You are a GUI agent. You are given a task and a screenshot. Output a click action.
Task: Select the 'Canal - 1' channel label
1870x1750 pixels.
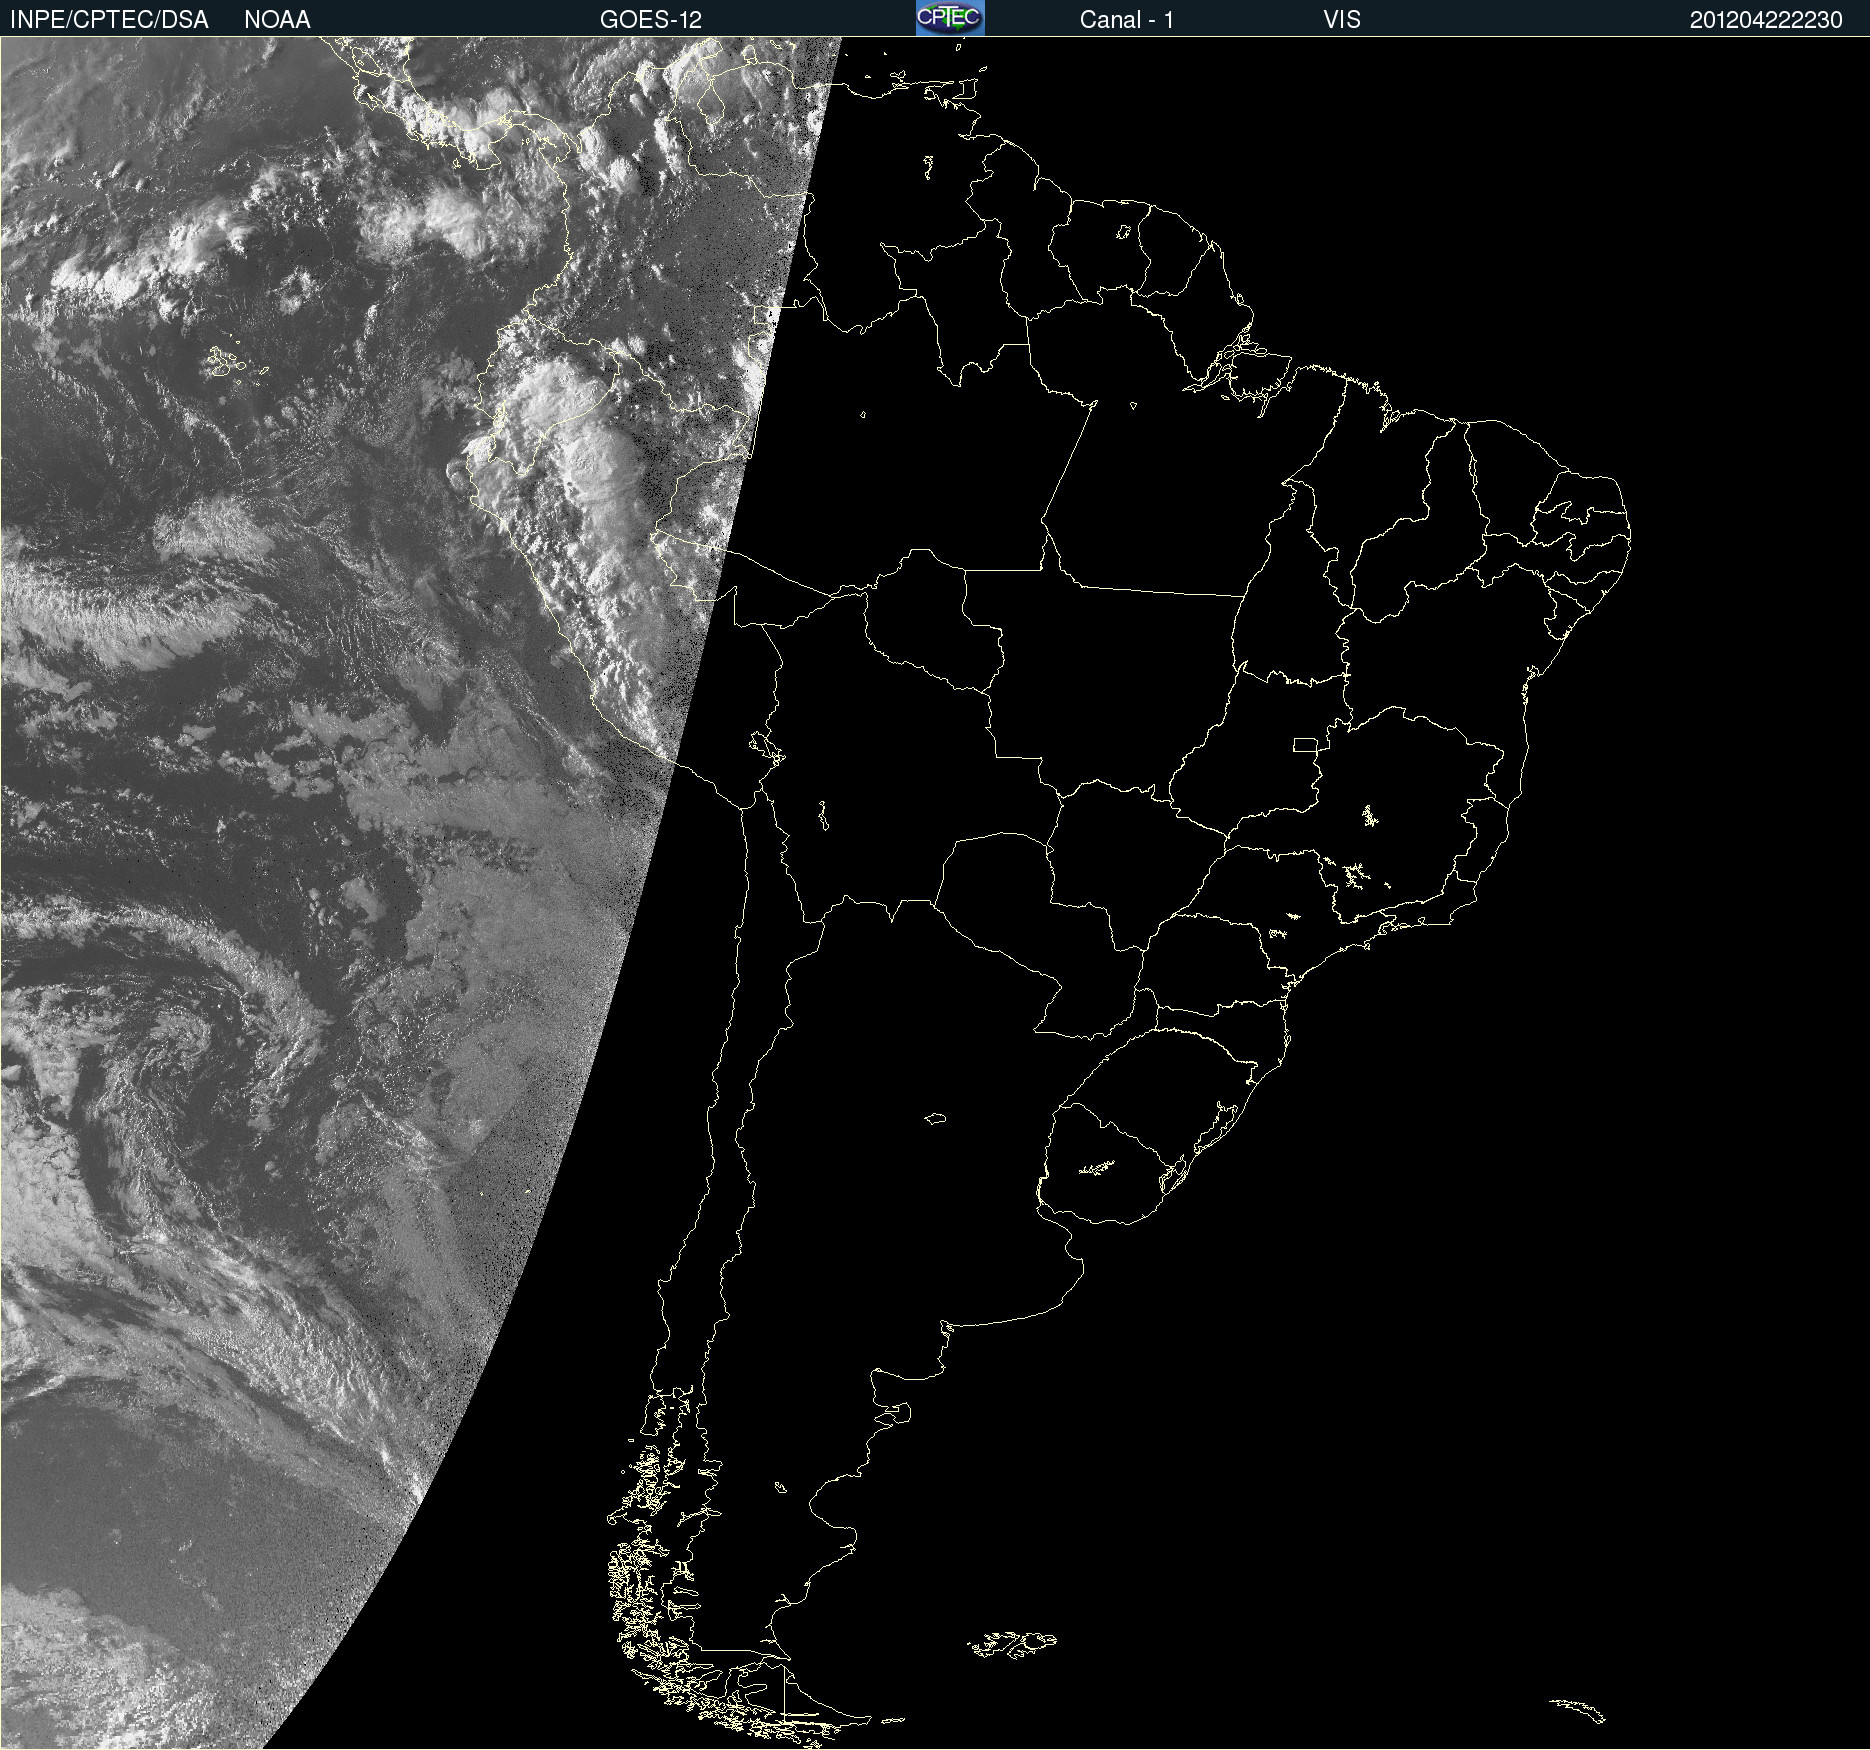[x=1127, y=20]
